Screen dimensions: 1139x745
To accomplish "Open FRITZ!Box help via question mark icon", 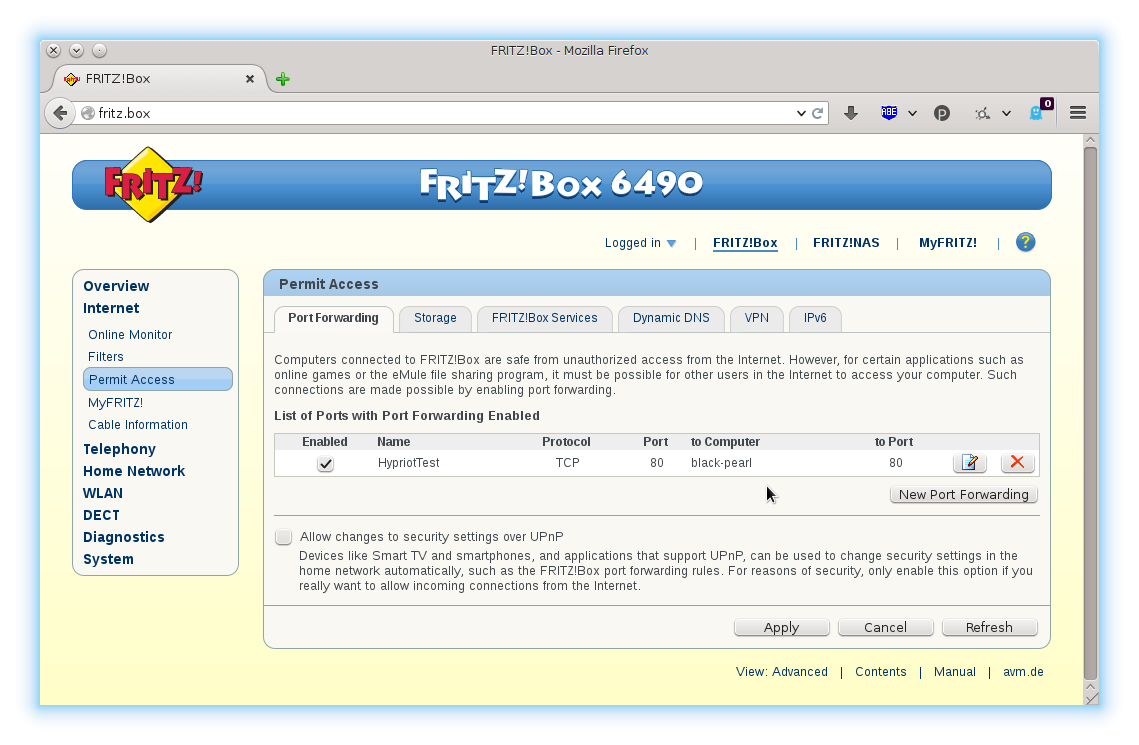I will [x=1026, y=242].
